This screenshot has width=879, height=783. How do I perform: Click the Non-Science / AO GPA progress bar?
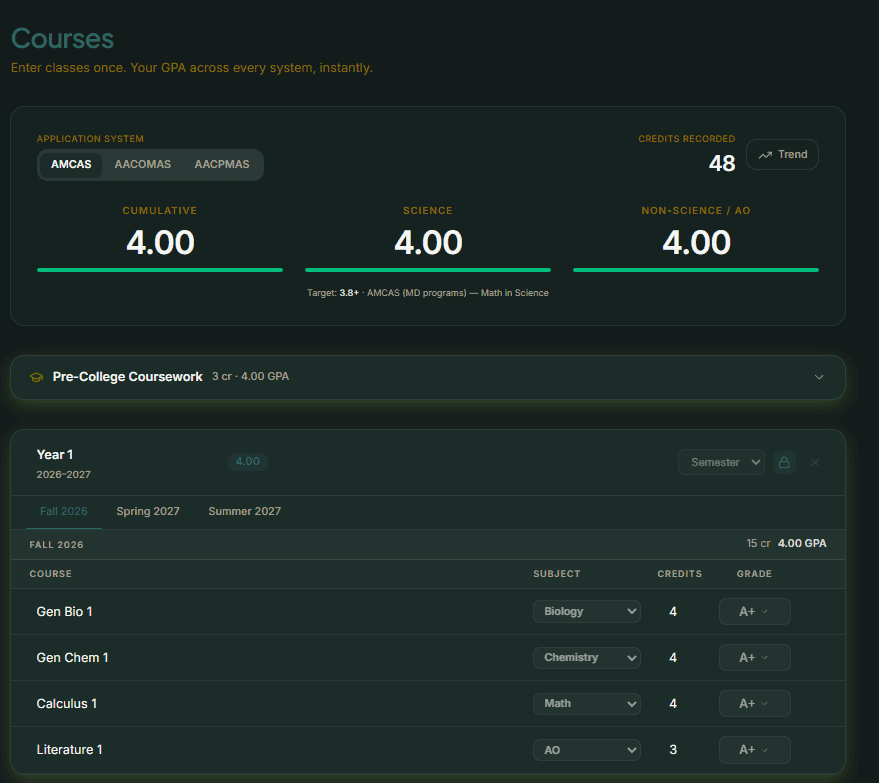[696, 270]
